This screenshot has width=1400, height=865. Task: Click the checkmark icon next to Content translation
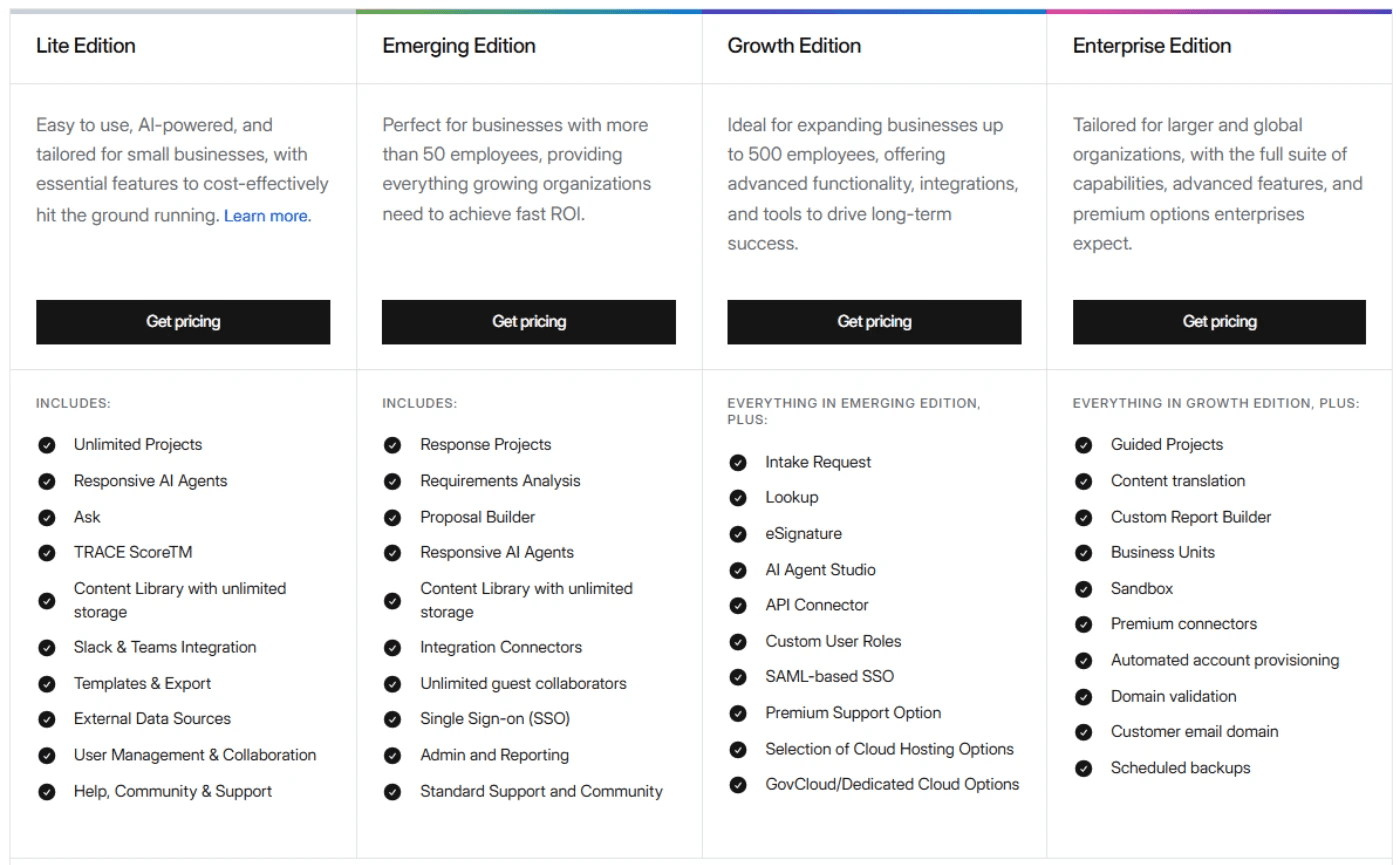tap(1083, 481)
